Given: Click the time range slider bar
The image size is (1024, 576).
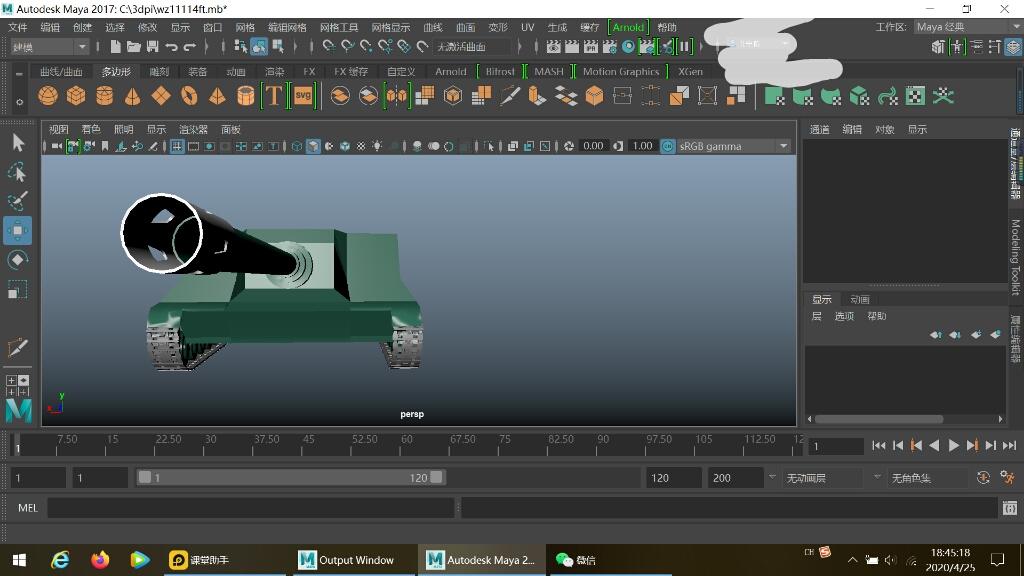Looking at the screenshot, I should click(290, 478).
